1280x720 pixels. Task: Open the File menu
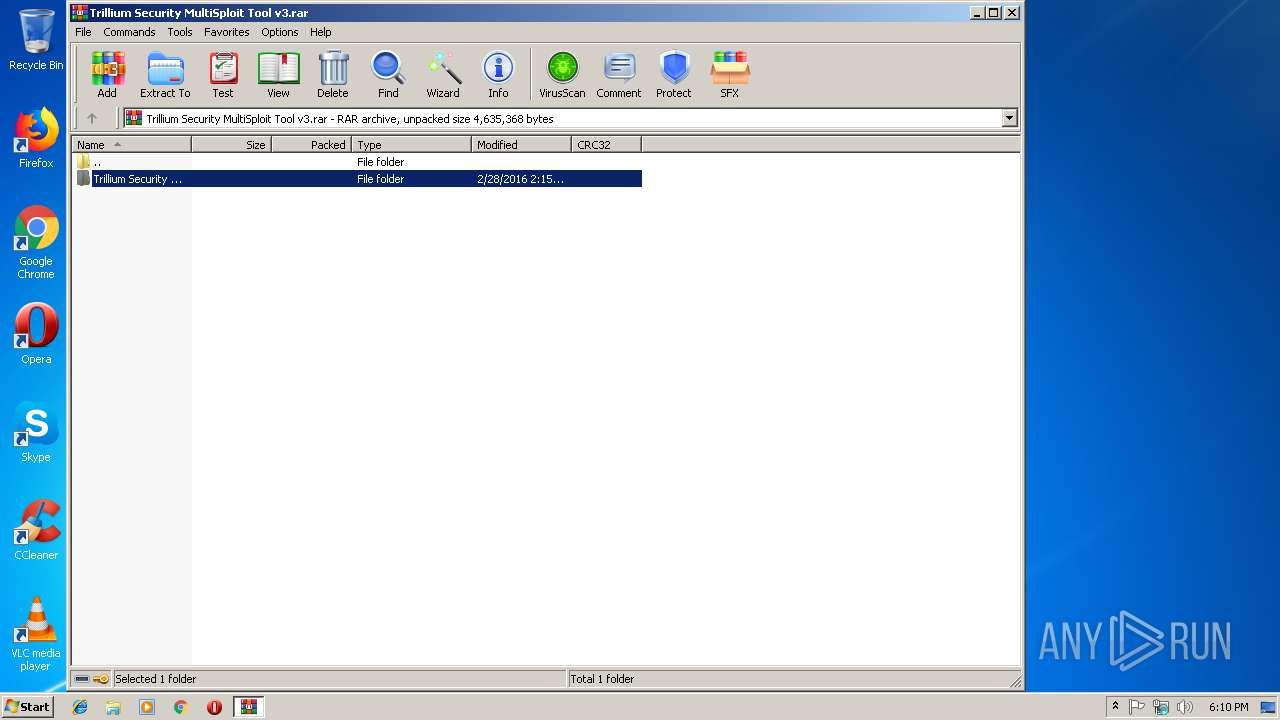[x=83, y=32]
